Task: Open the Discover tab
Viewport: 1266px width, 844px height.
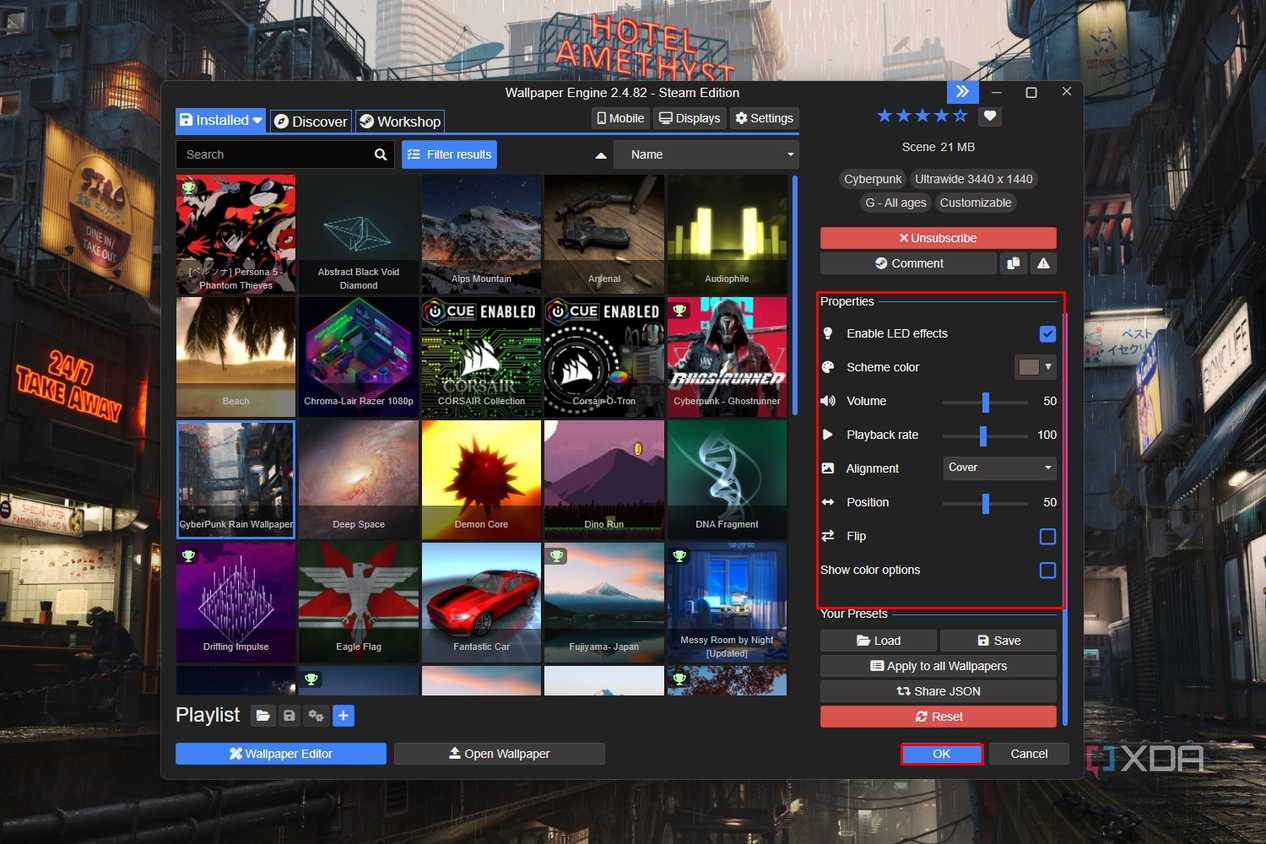Action: pos(311,121)
